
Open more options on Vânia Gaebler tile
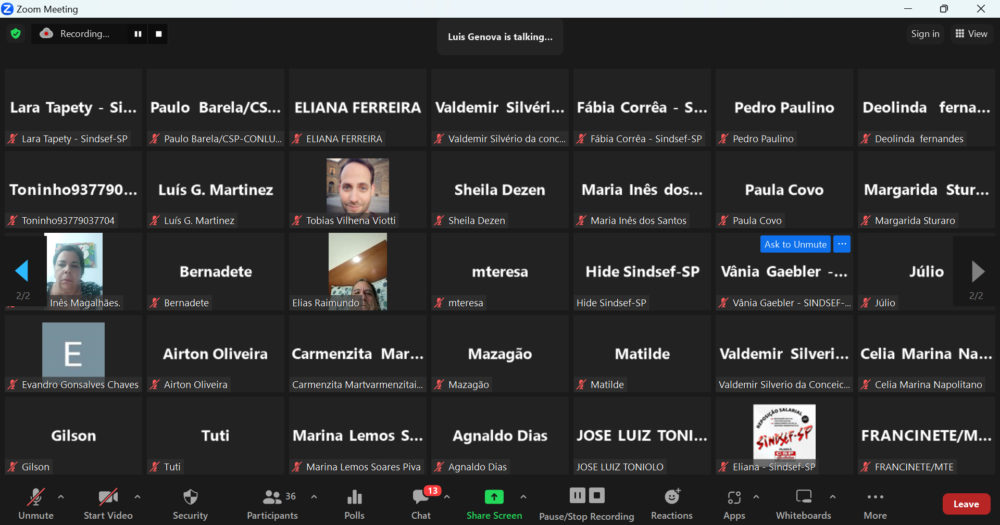842,244
